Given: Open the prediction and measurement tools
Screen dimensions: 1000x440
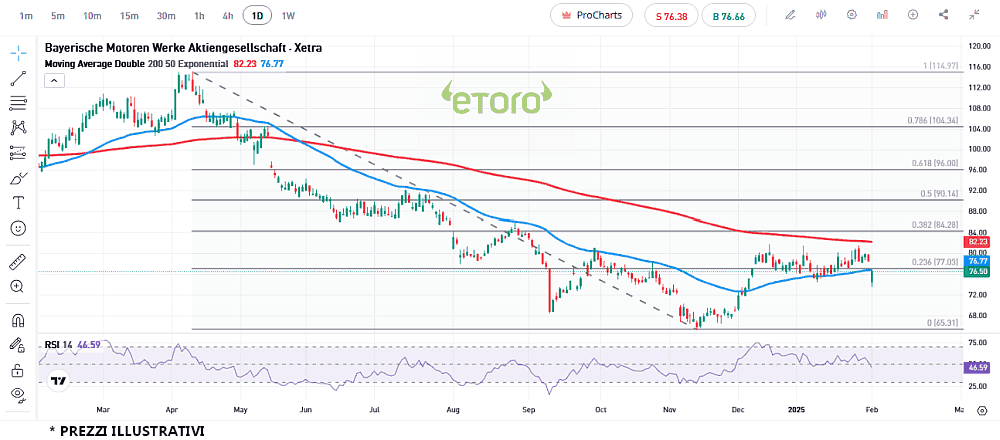Looking at the screenshot, I should click(18, 153).
